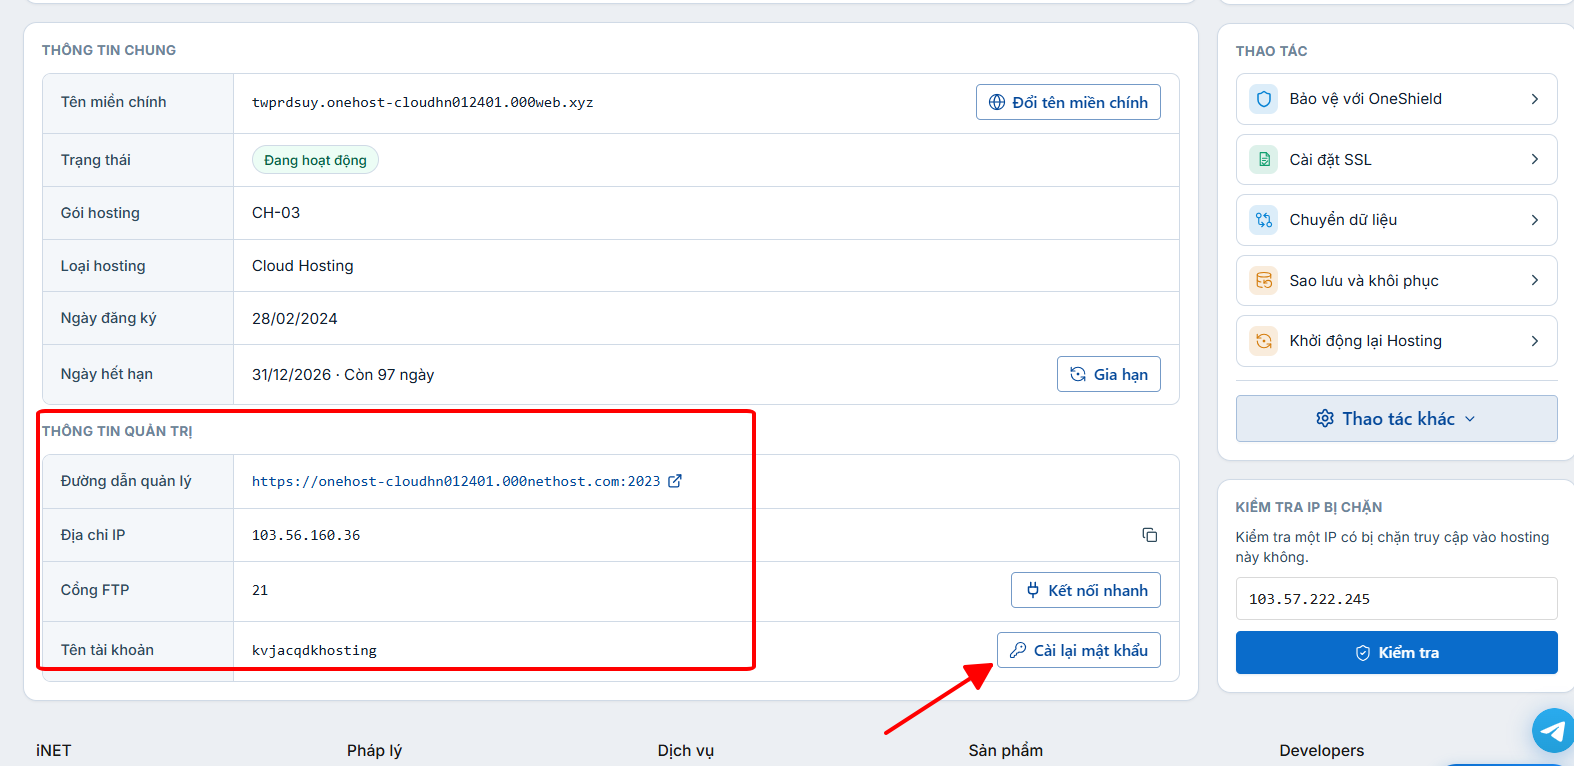Select the Cài đặt SSL action
The image size is (1574, 766).
pos(1397,159)
